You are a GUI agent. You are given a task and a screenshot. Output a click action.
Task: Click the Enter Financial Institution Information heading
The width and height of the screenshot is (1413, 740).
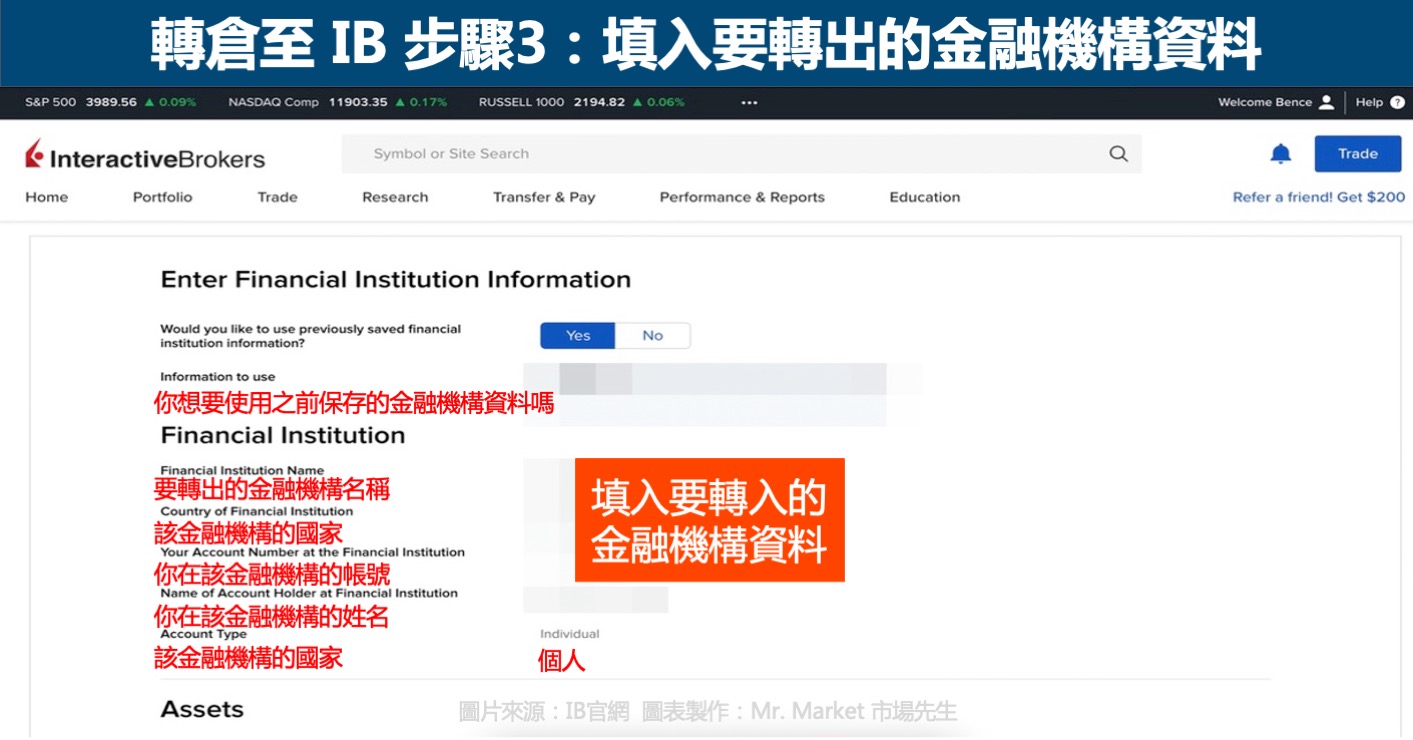(396, 280)
